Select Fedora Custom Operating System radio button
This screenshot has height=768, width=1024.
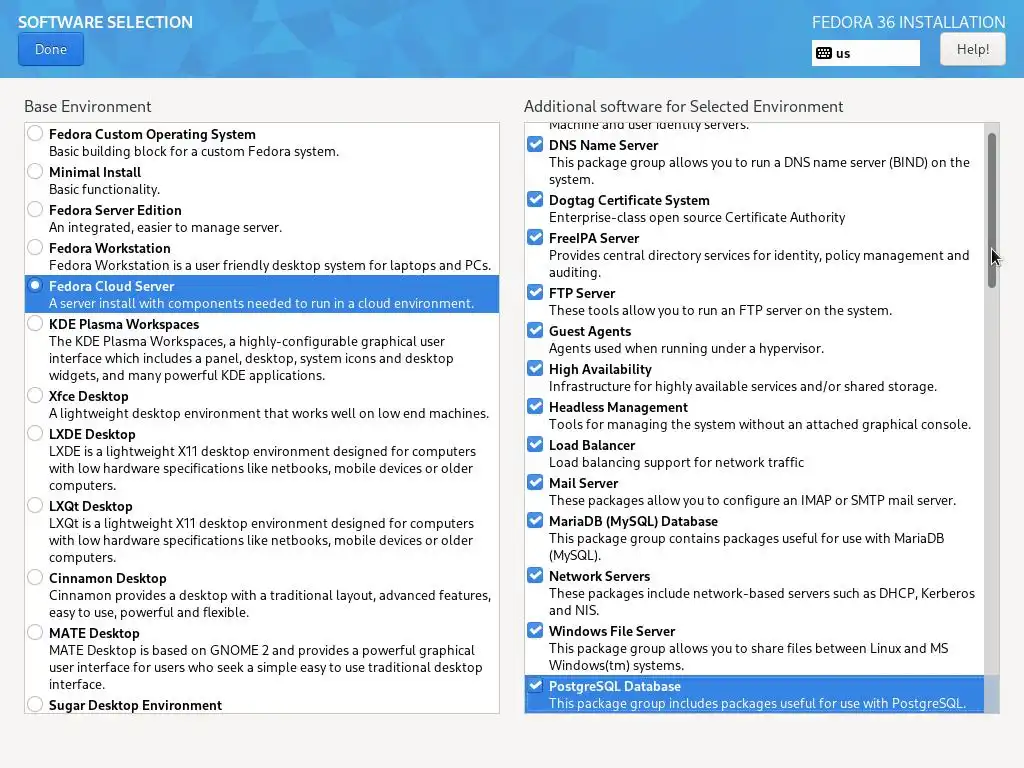point(35,134)
